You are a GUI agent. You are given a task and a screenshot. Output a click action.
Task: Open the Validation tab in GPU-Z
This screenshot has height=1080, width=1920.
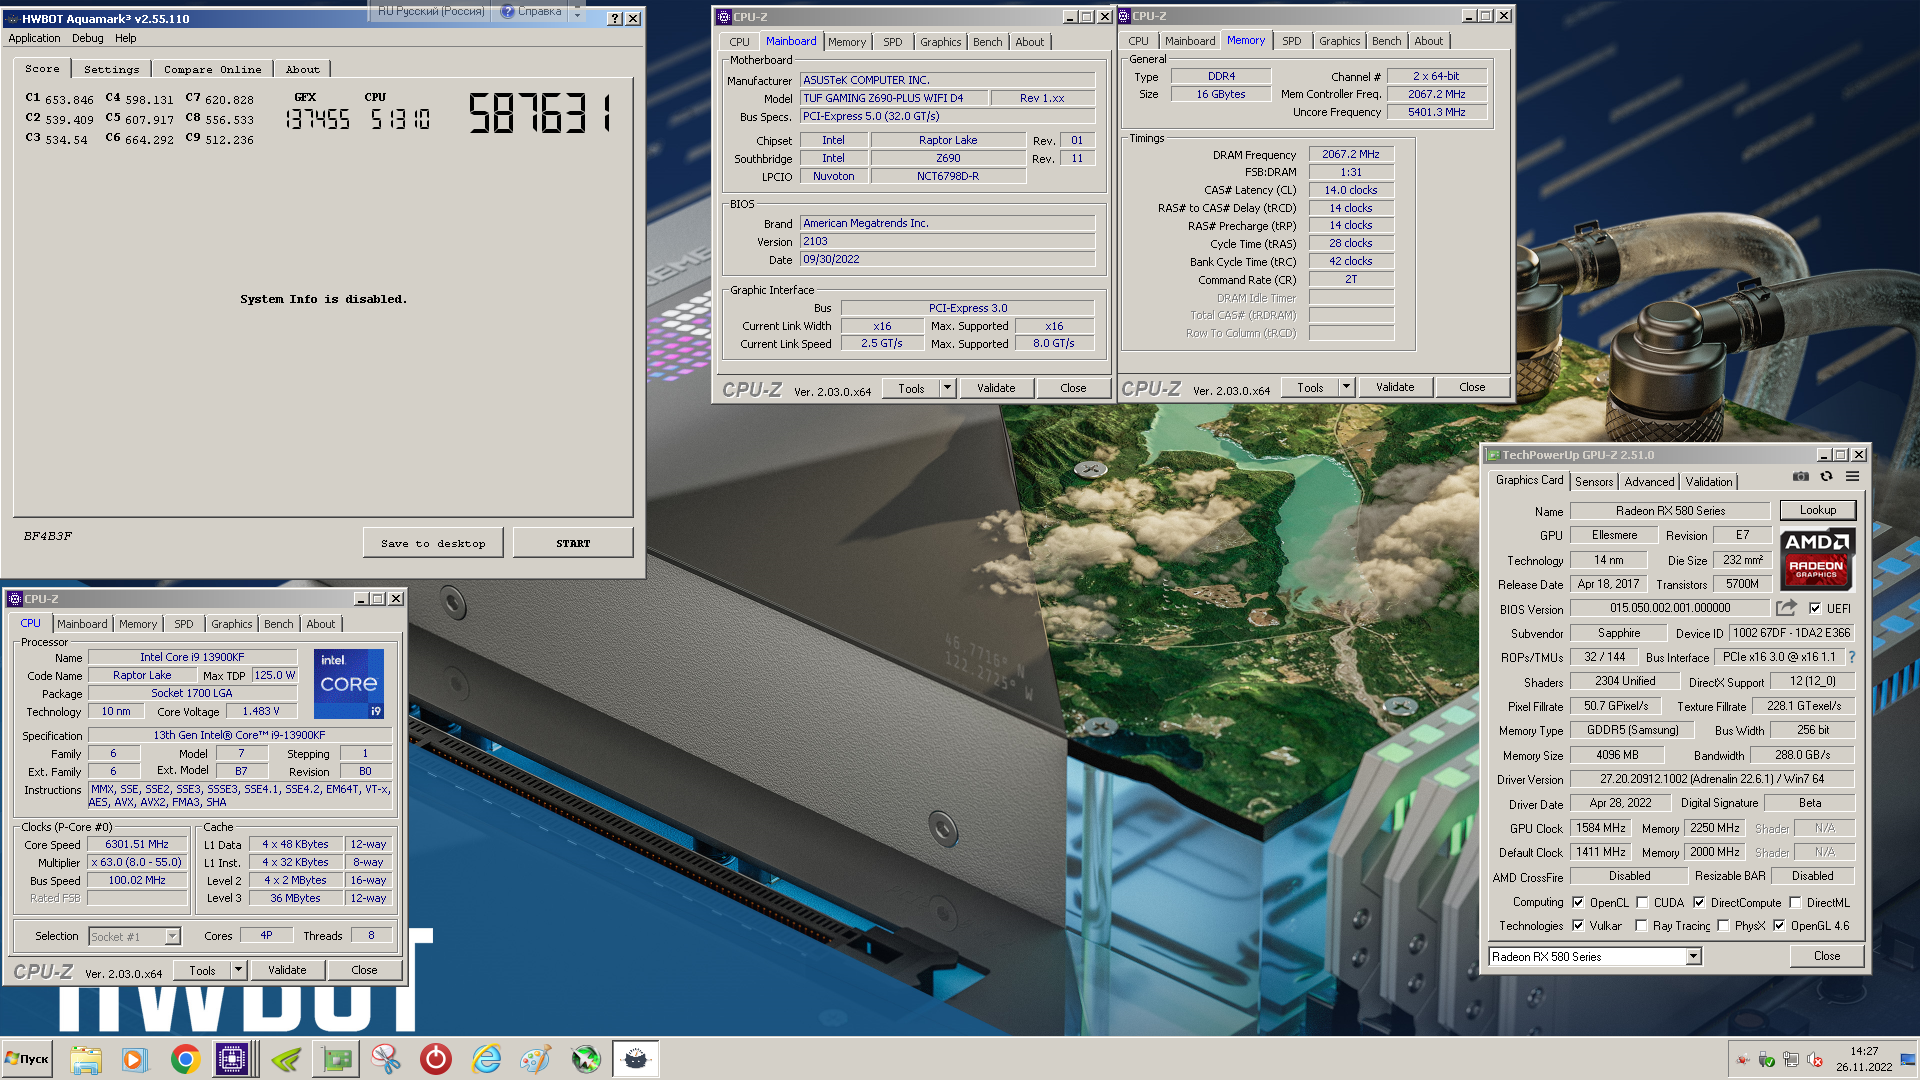[x=1708, y=481]
